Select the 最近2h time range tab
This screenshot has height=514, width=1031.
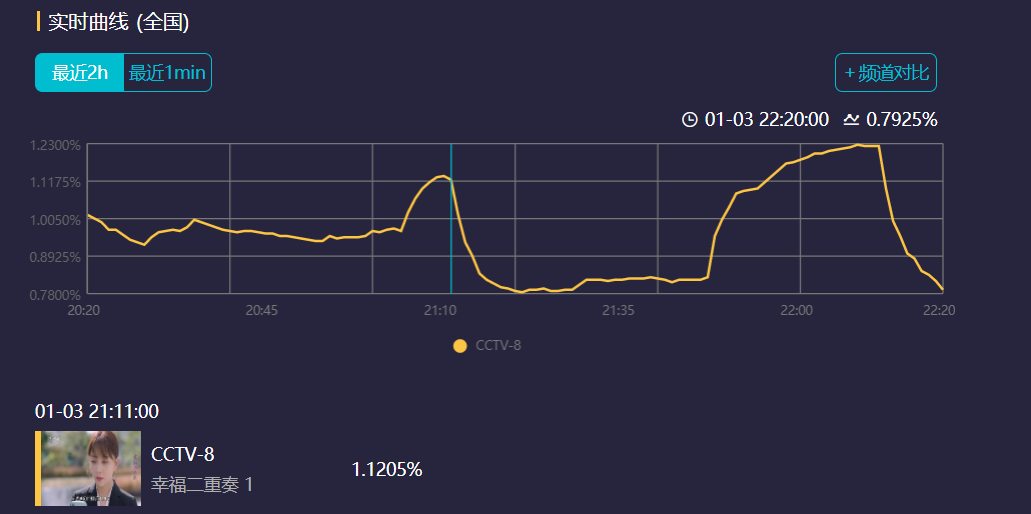pos(80,73)
